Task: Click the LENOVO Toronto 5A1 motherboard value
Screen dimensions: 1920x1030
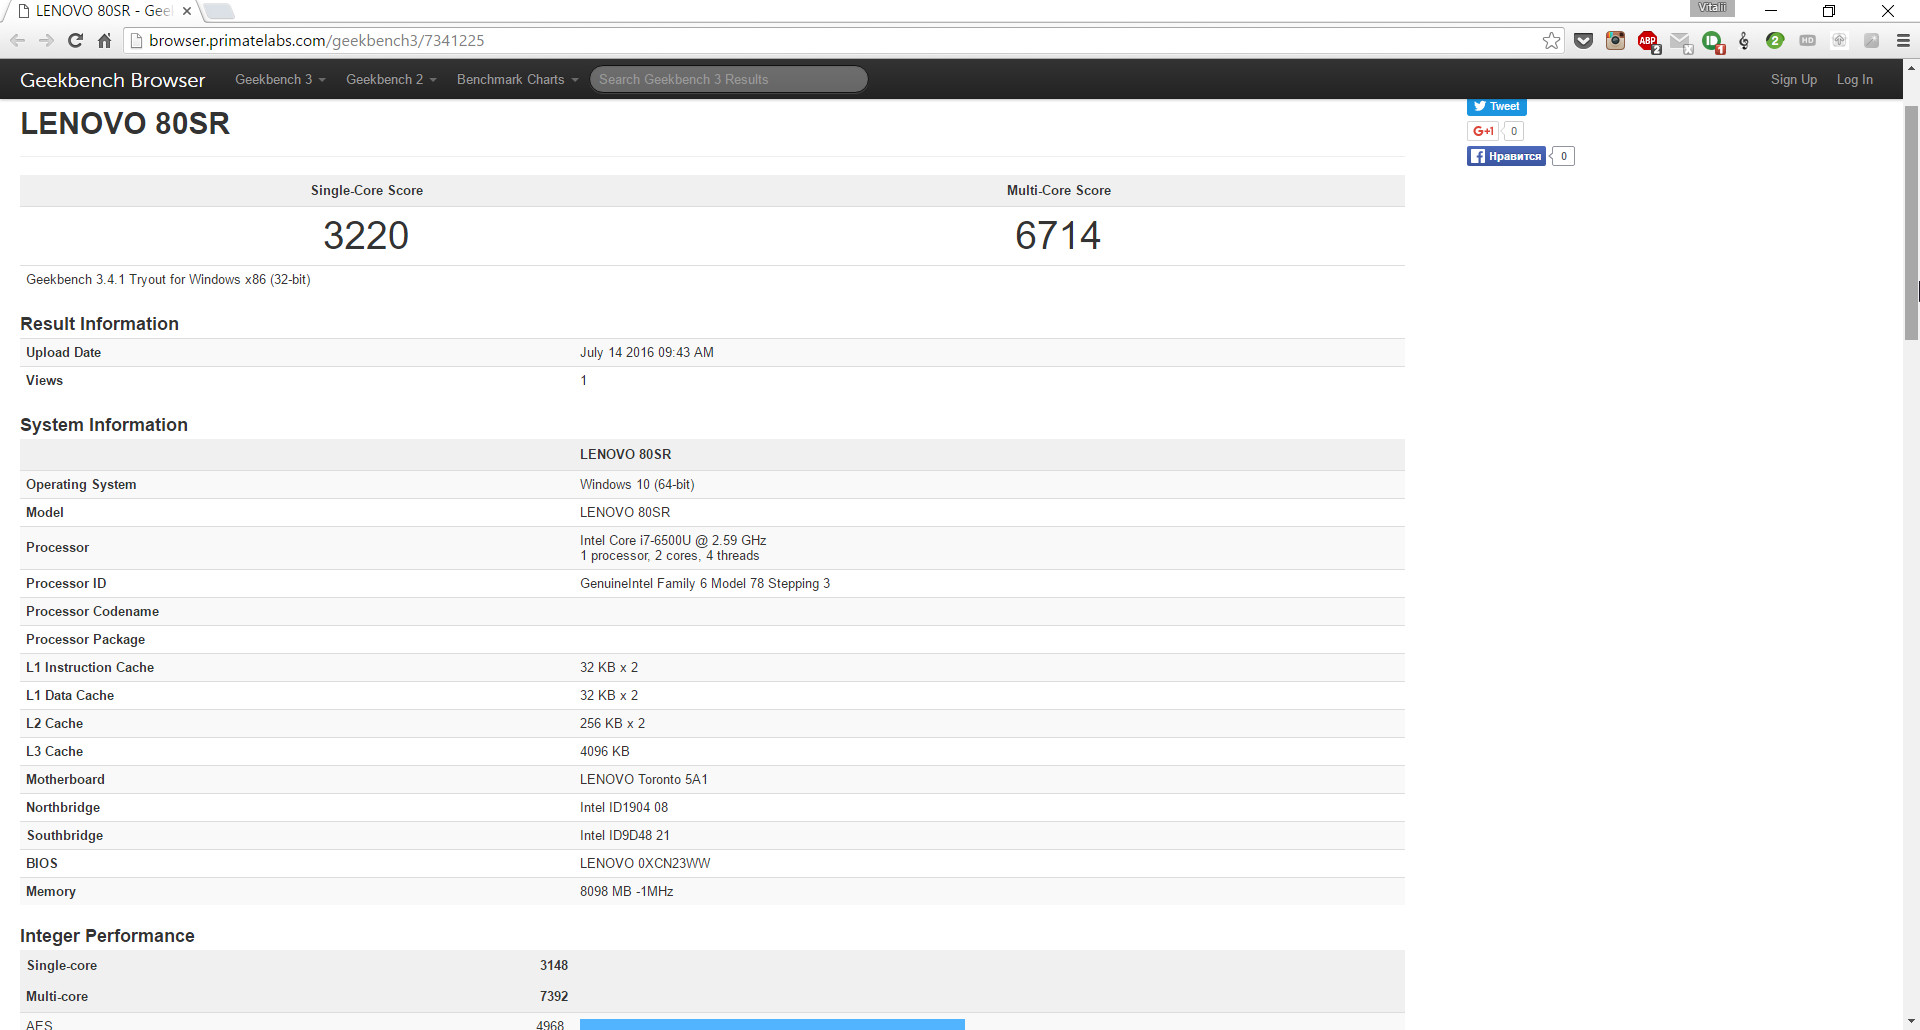Action: tap(643, 780)
